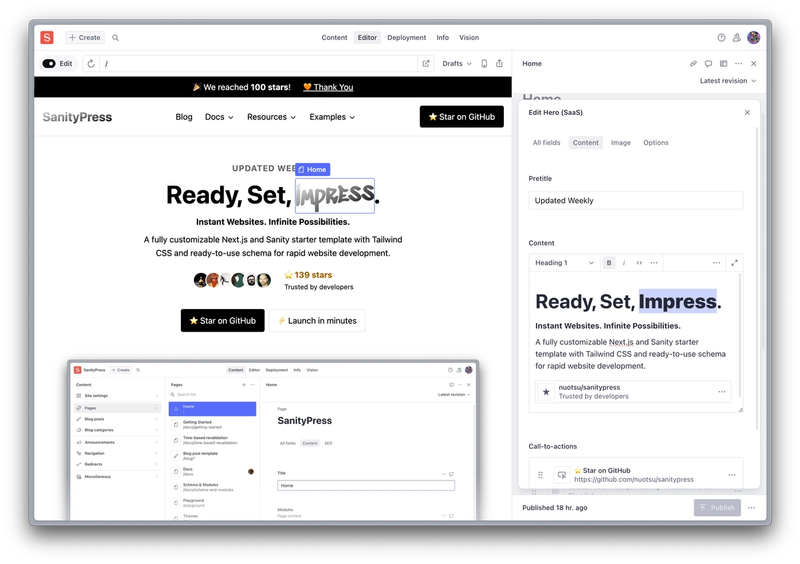Click star icon of nuotsu/sanitypress block
Image resolution: width=800 pixels, height=564 pixels.
pyautogui.click(x=546, y=392)
